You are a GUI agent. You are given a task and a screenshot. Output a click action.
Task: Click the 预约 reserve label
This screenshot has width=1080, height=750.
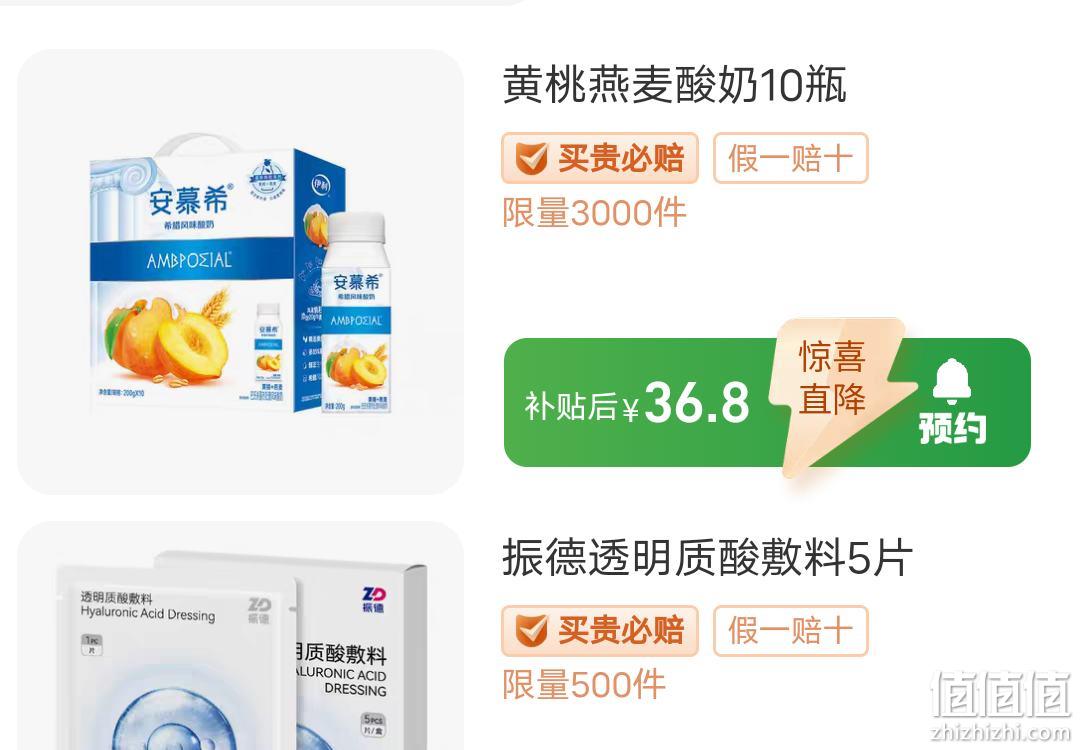pos(952,428)
